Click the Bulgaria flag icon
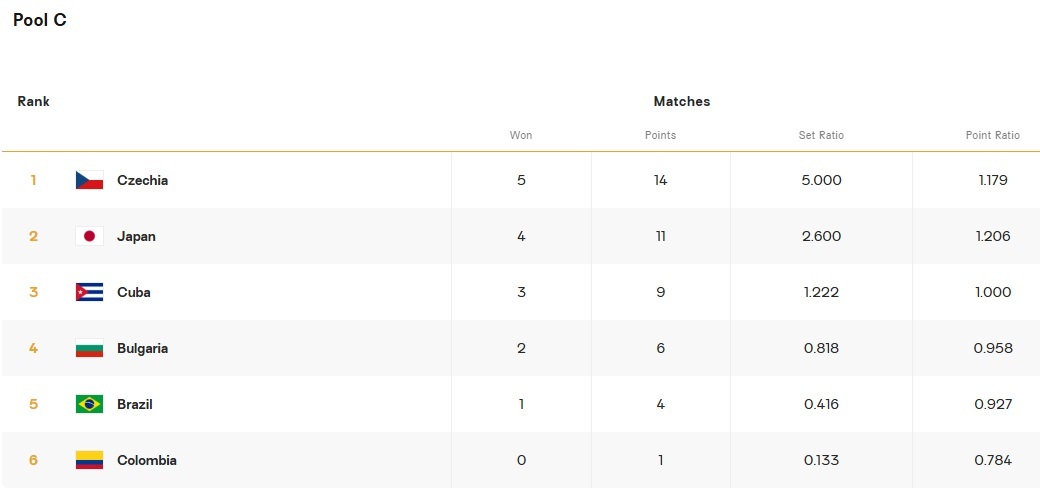 [89, 348]
